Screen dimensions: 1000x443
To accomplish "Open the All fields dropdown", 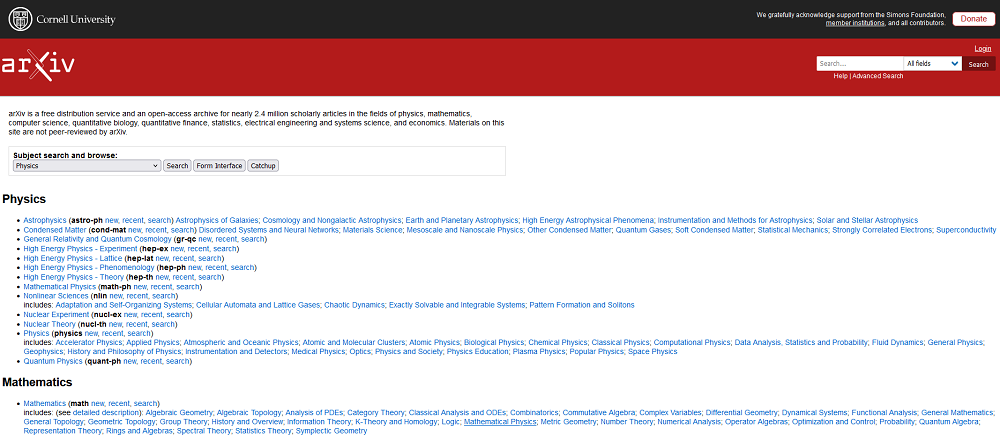I will 932,64.
